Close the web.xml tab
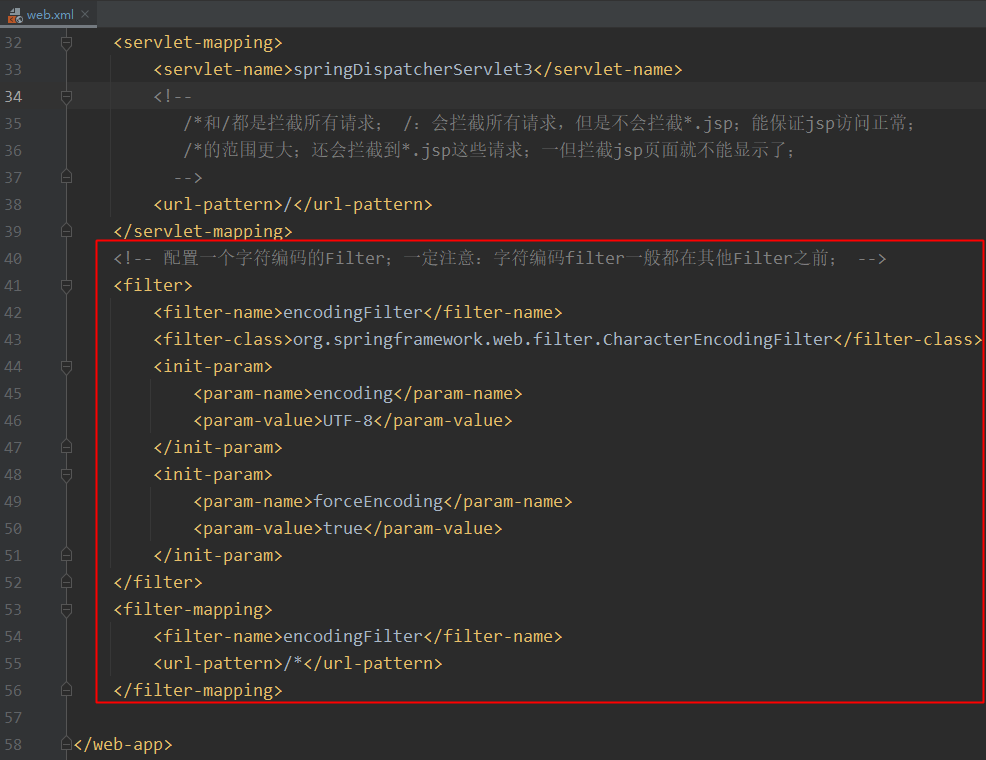 85,14
